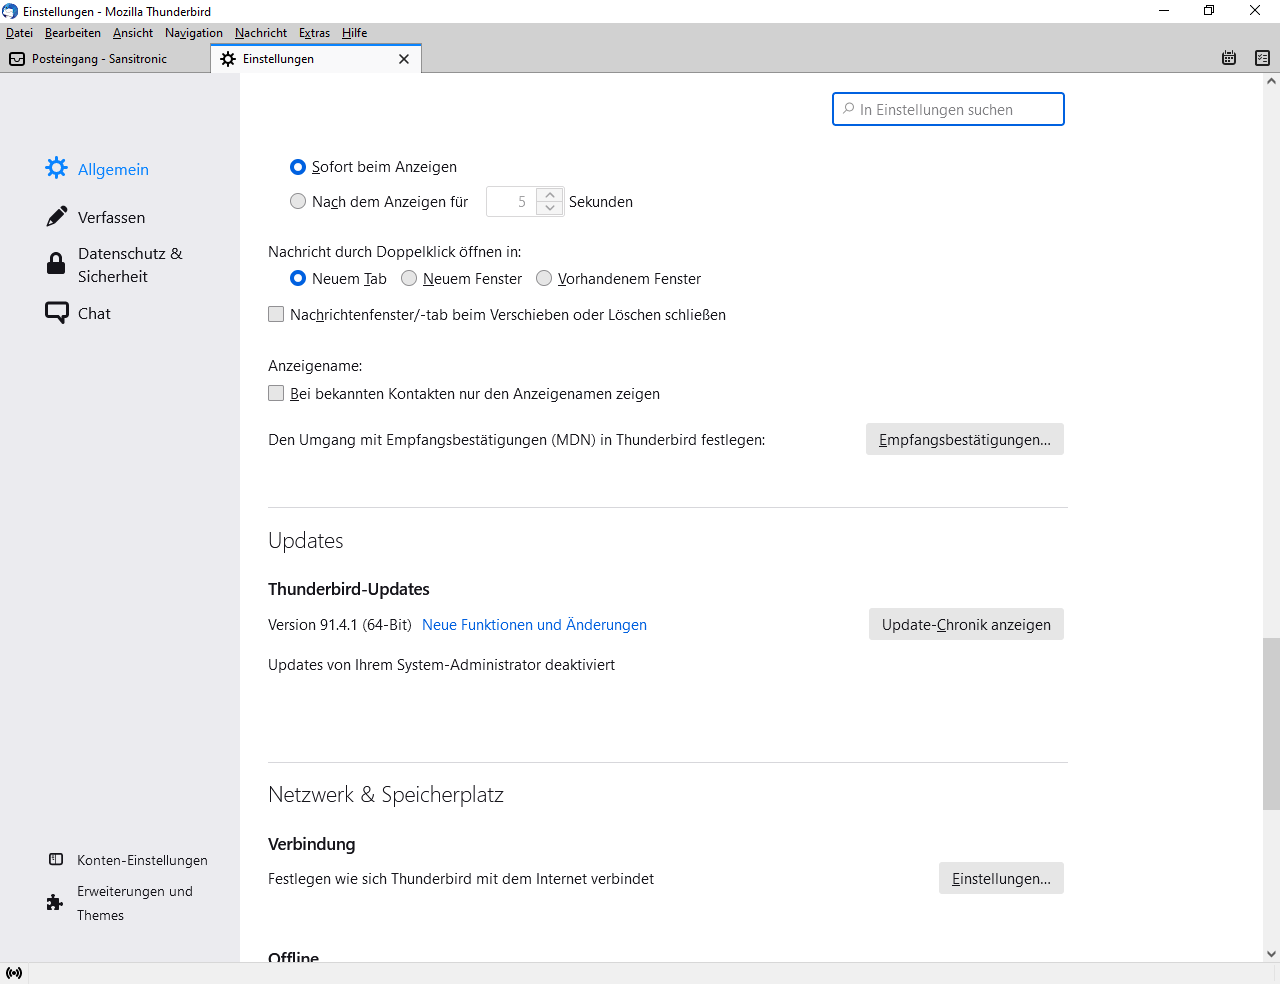1280x984 pixels.
Task: Open the tasks tab icon
Action: click(x=1262, y=58)
